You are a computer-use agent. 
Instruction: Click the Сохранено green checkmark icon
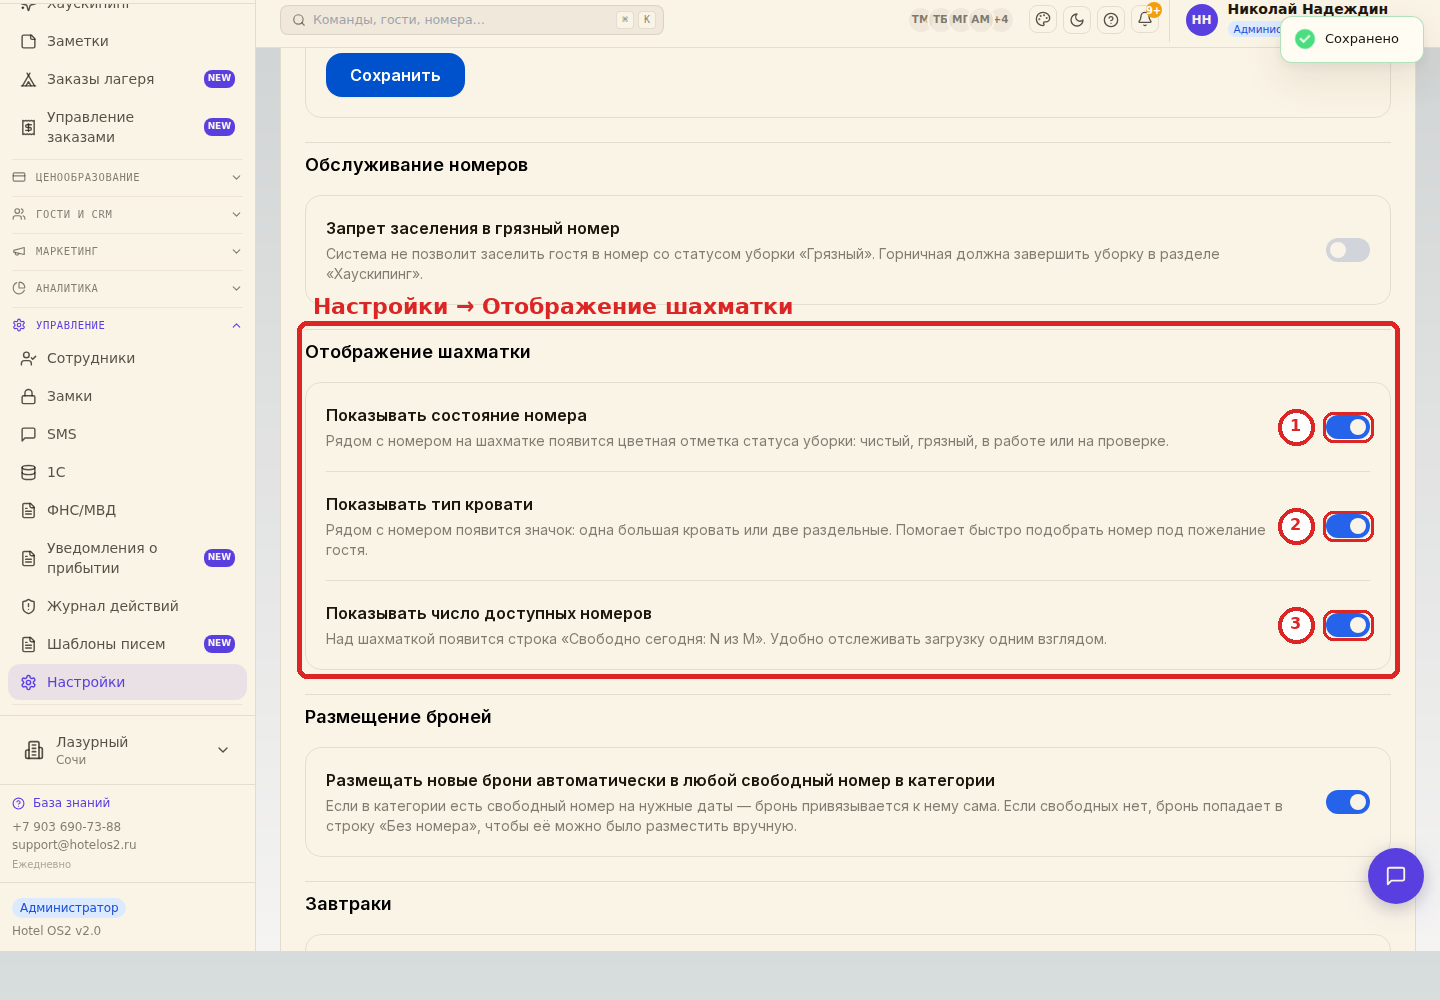click(1305, 39)
